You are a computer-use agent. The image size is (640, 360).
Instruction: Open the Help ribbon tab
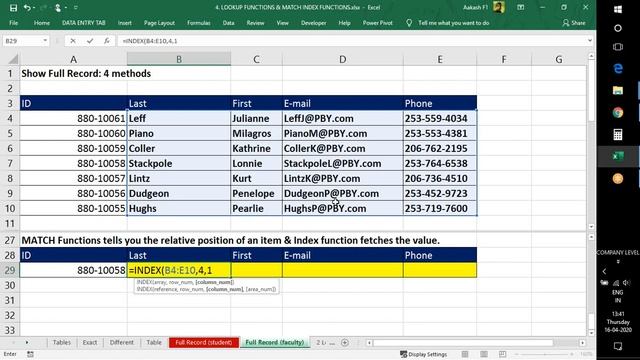(x=344, y=23)
